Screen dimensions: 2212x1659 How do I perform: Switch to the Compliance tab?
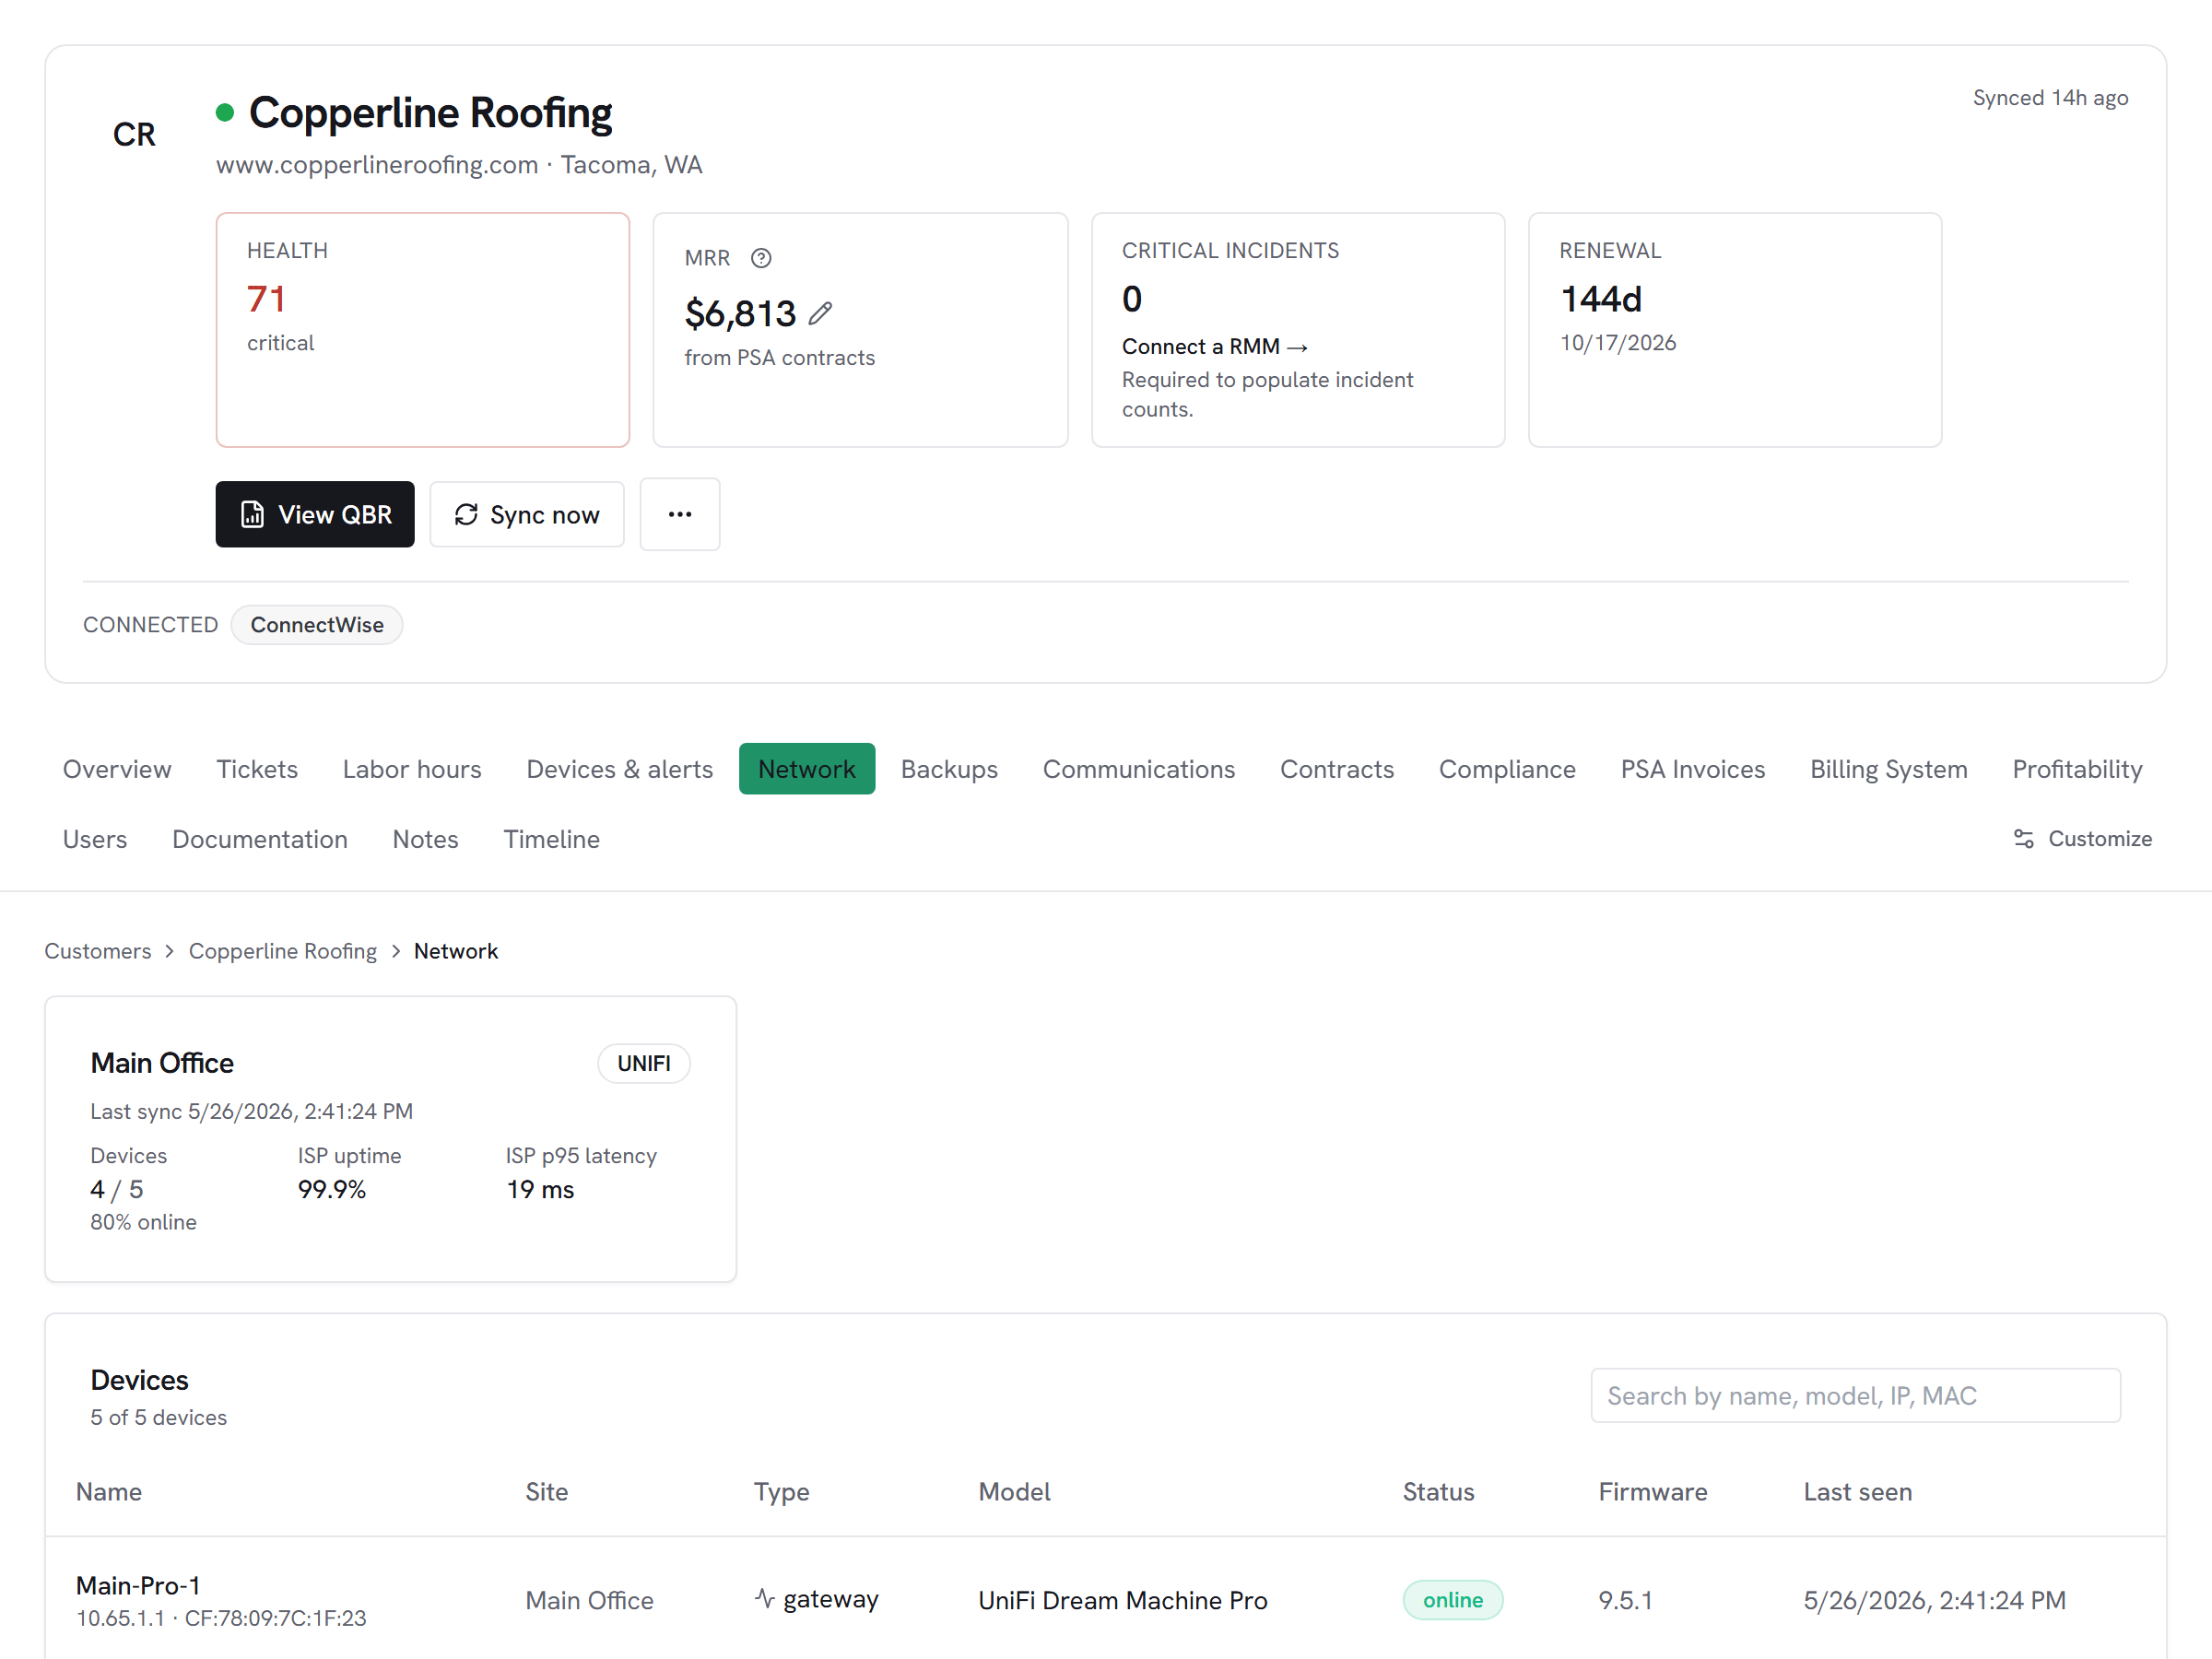1507,768
